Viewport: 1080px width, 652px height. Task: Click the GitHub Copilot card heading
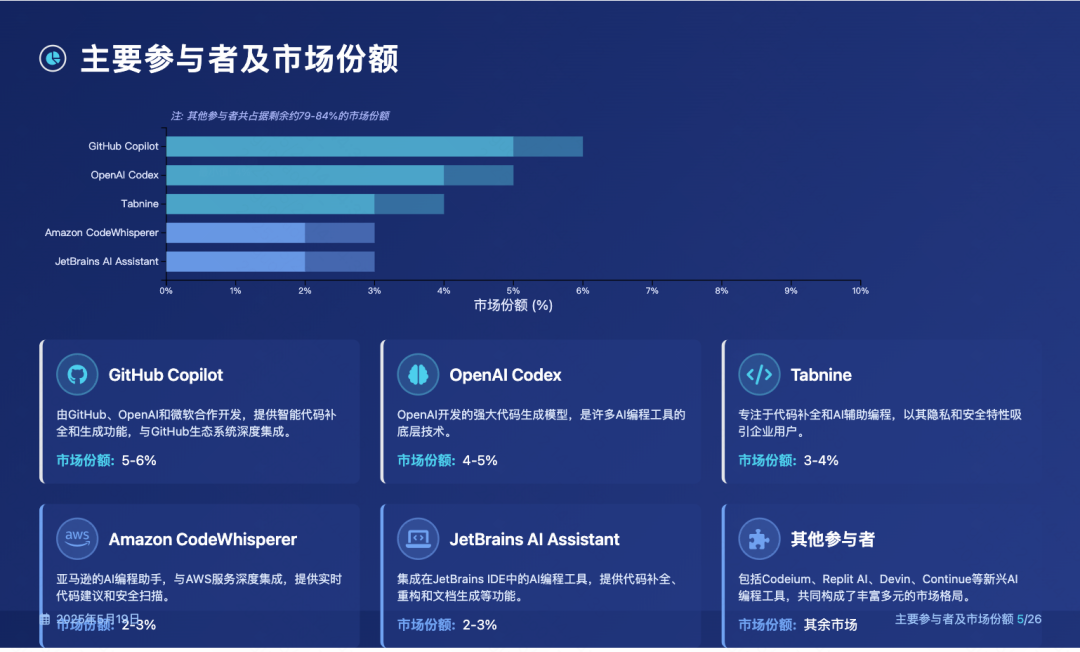[166, 375]
